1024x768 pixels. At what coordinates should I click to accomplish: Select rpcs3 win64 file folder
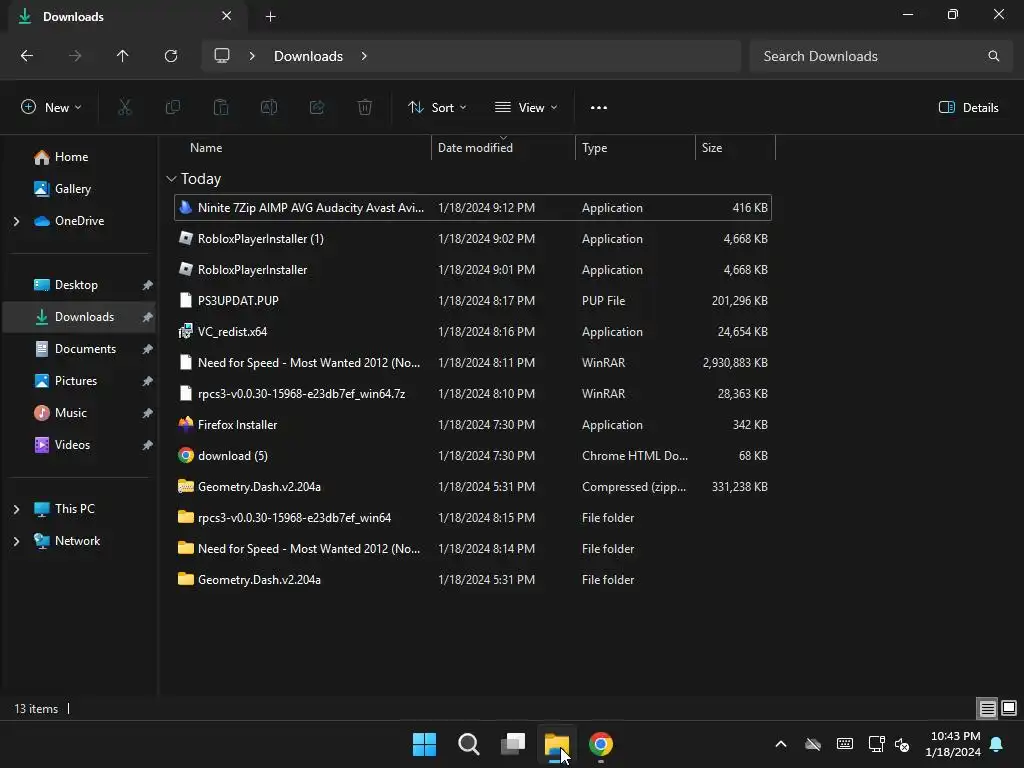click(x=473, y=518)
